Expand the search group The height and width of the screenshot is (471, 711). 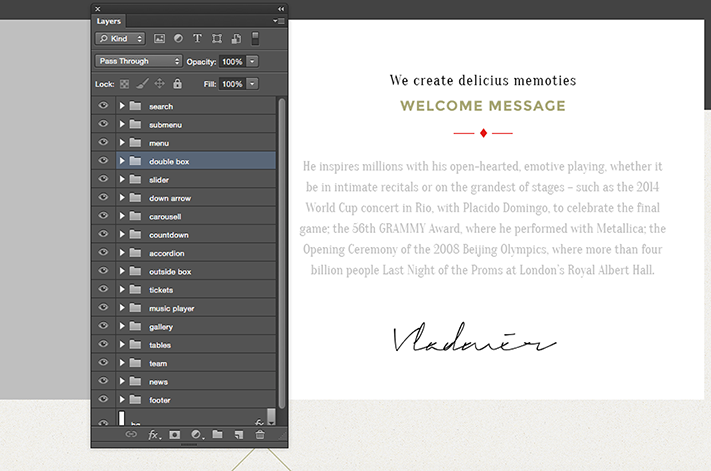tap(122, 106)
